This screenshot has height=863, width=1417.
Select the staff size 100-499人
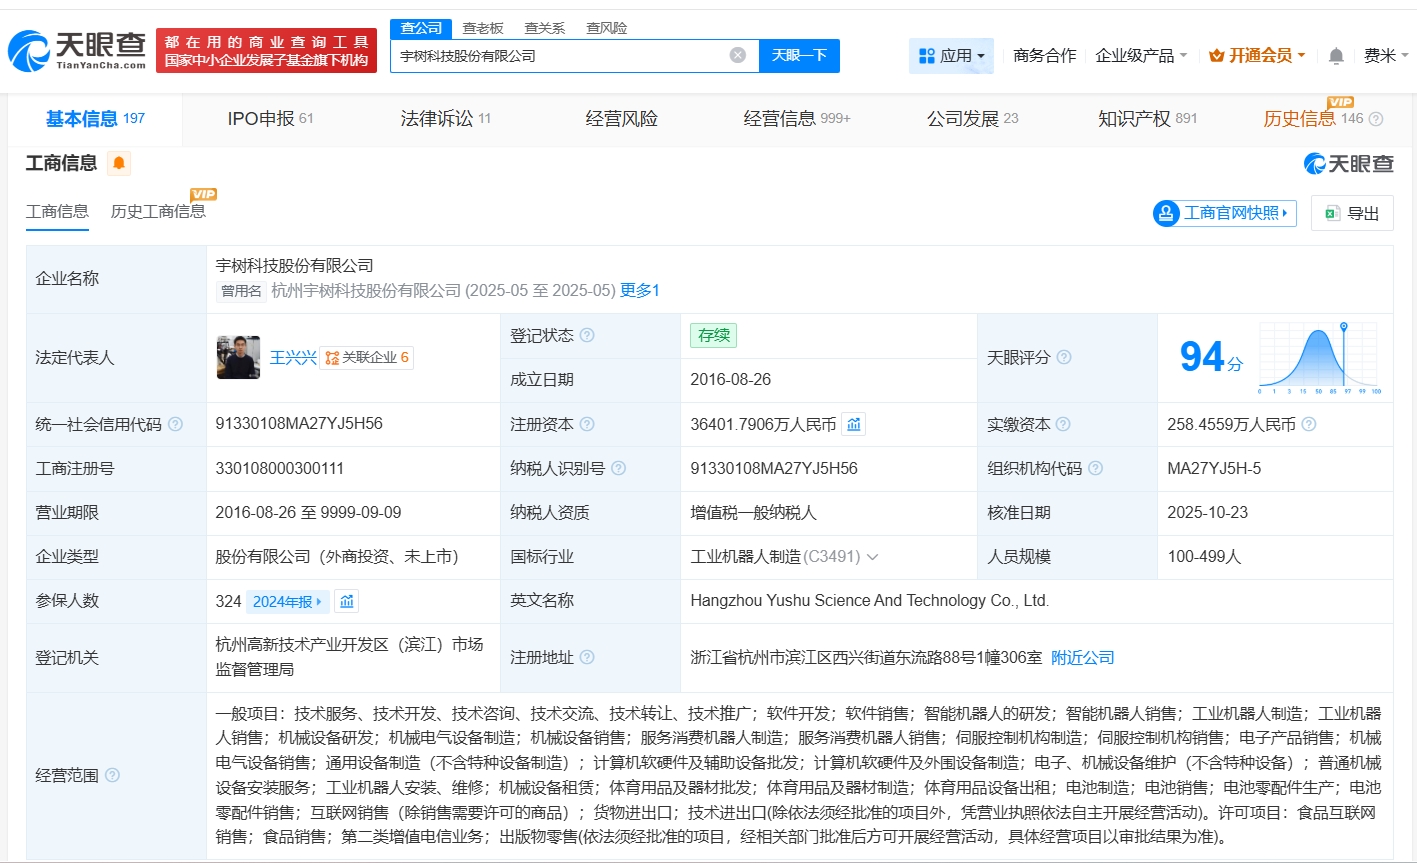point(1204,557)
